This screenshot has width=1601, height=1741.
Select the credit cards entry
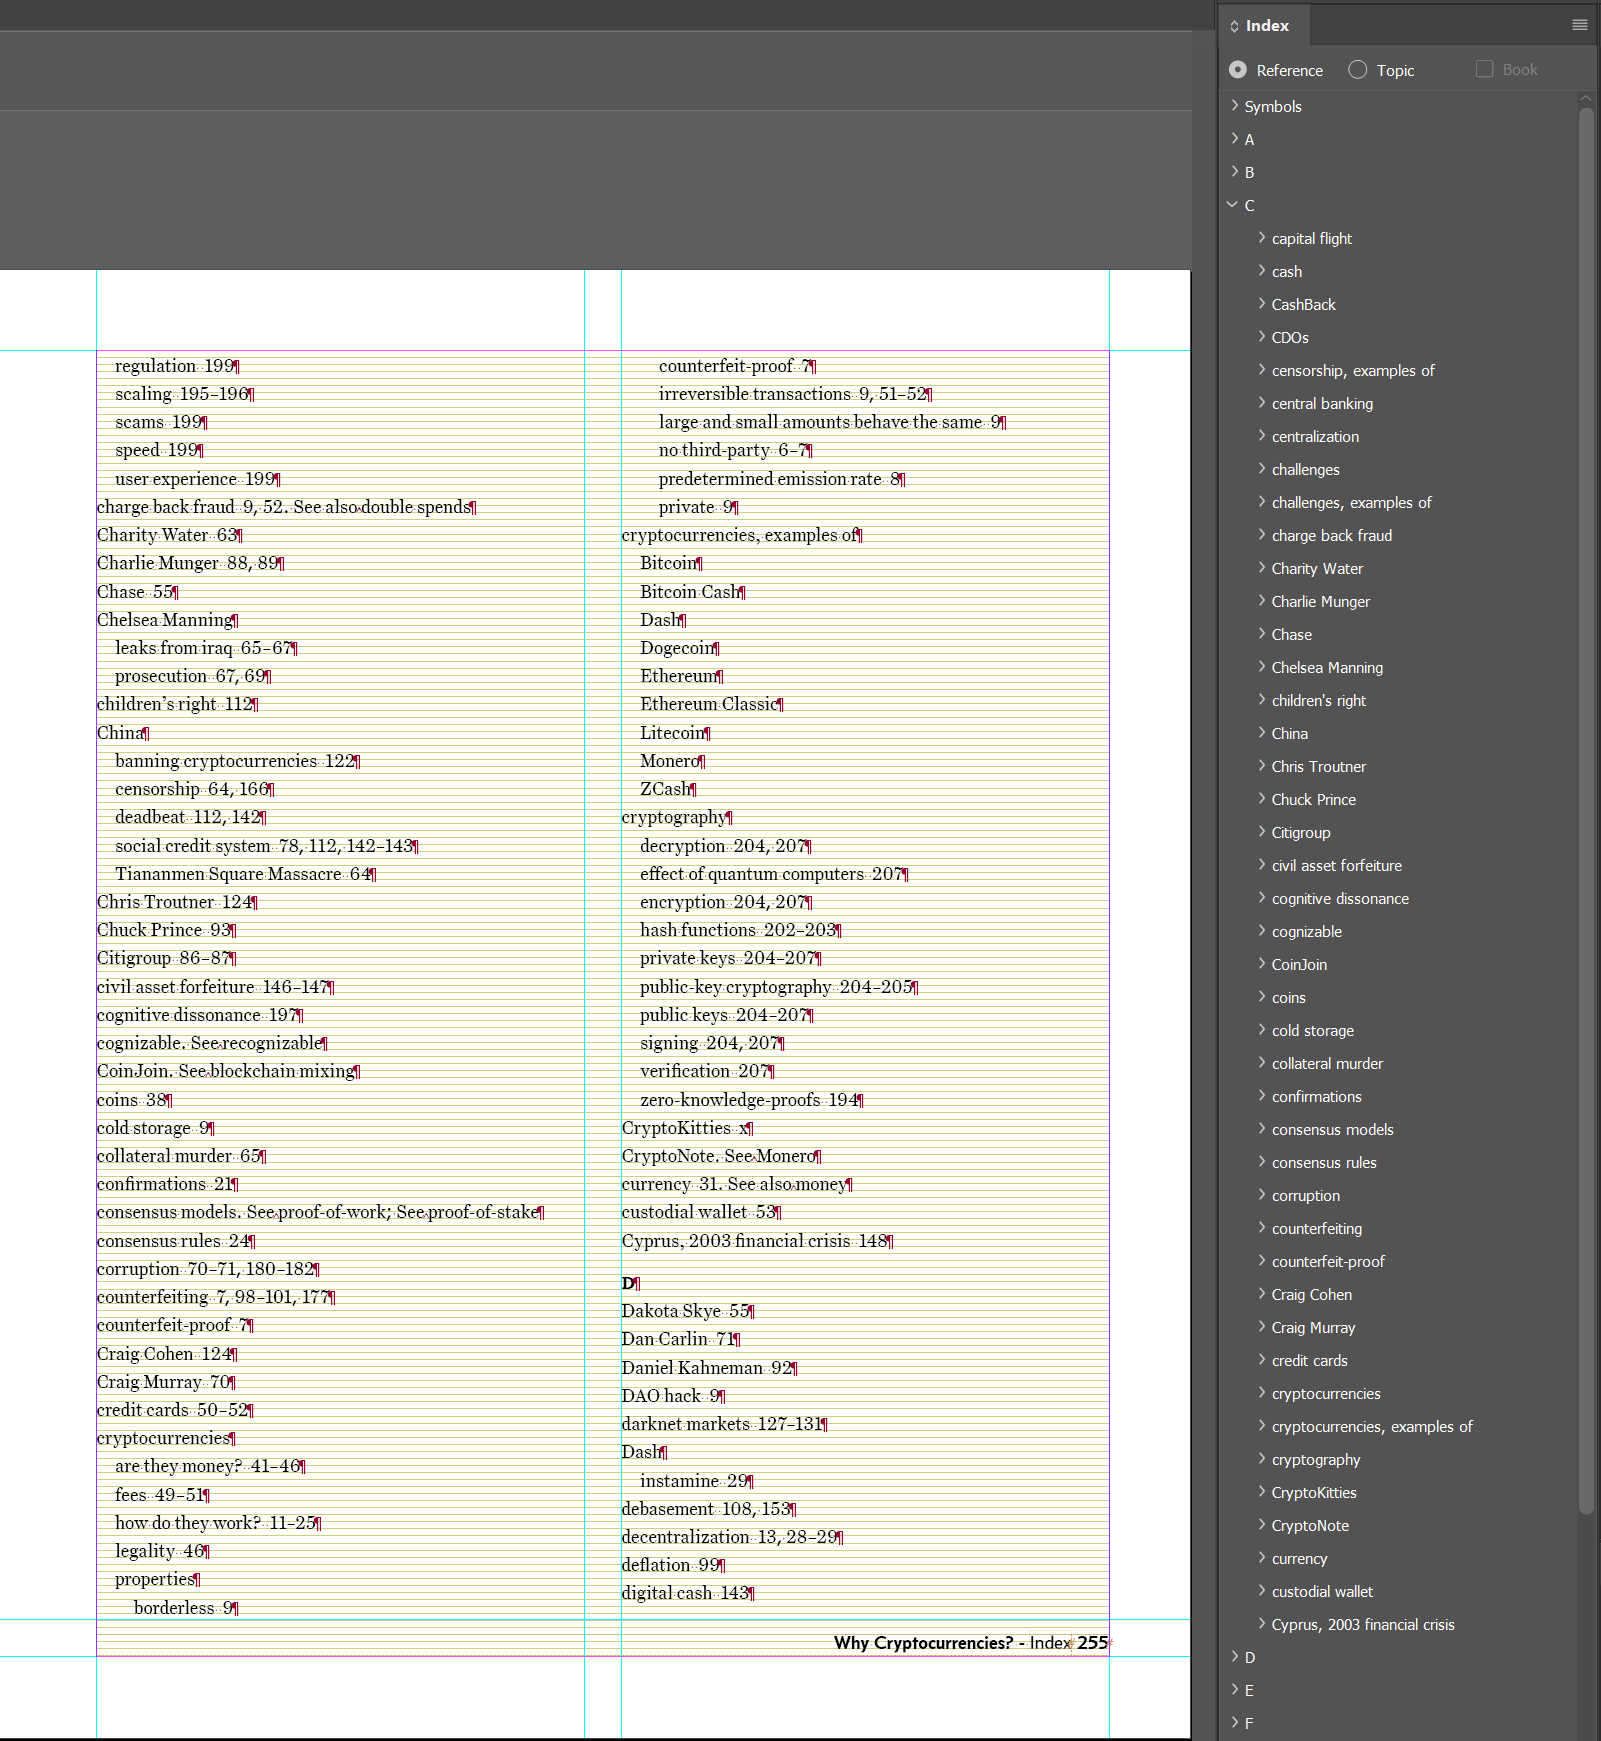1309,1361
